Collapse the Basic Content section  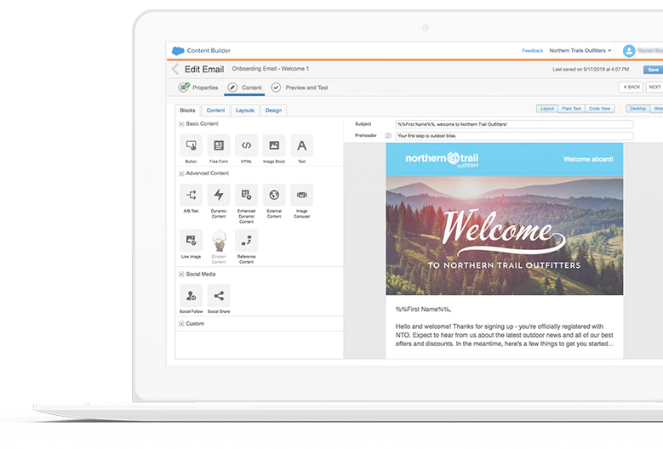pos(181,123)
